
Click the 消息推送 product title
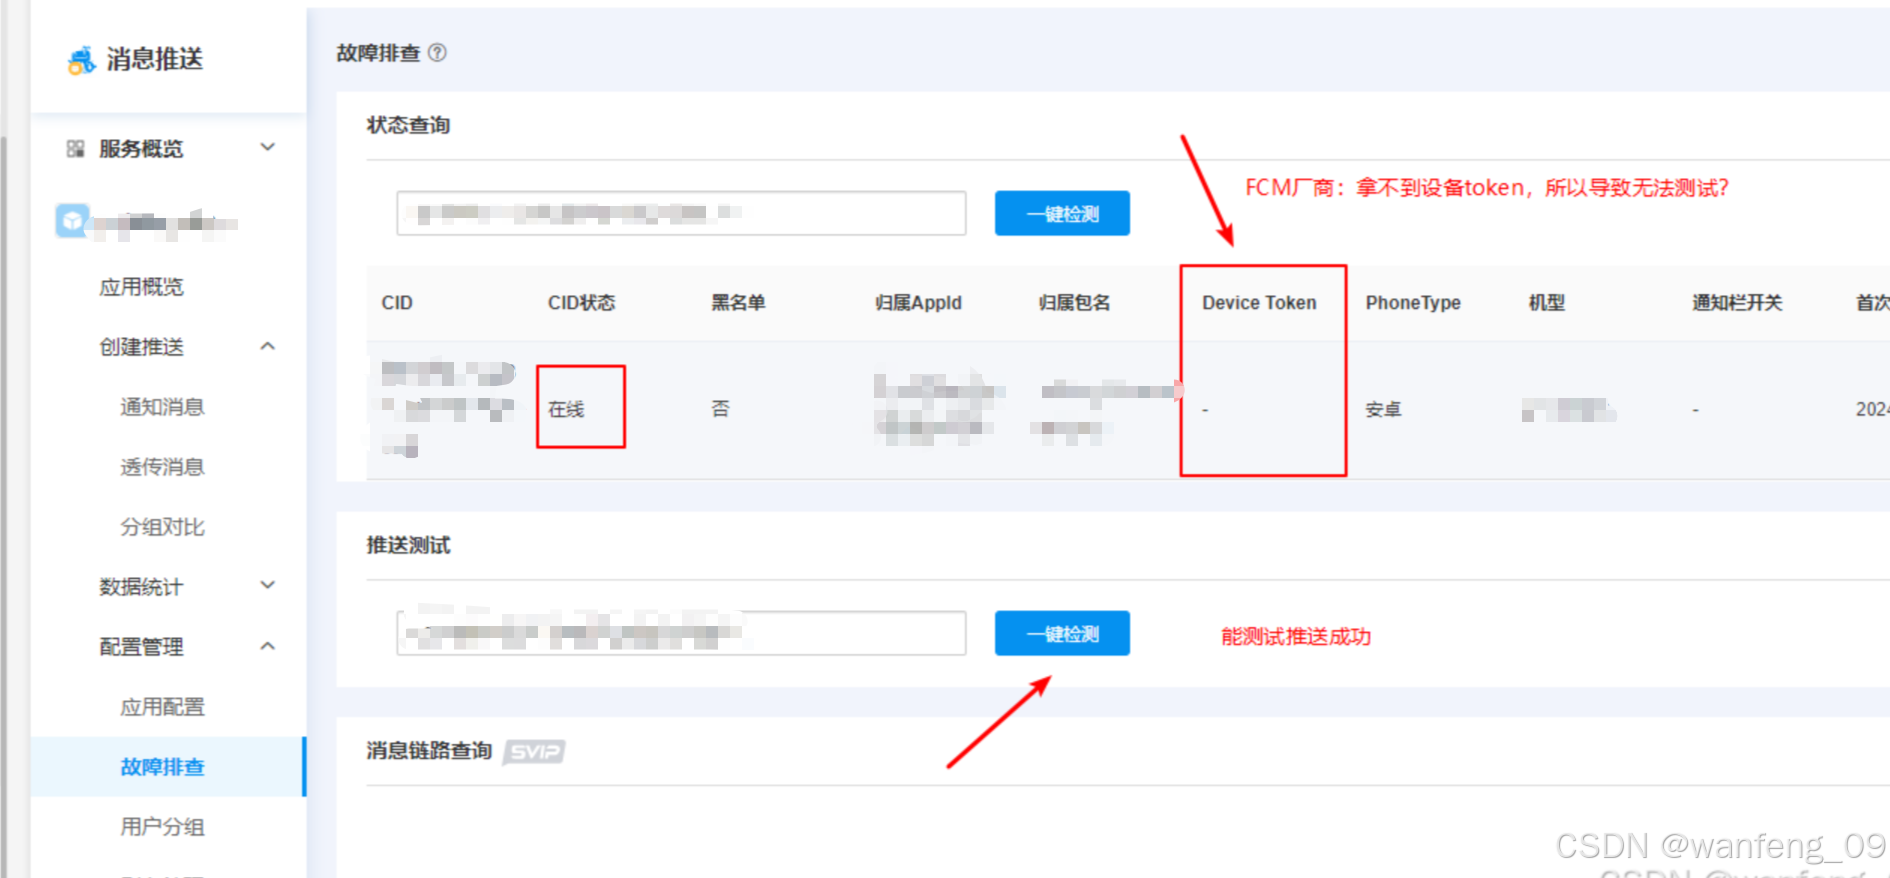pyautogui.click(x=155, y=60)
